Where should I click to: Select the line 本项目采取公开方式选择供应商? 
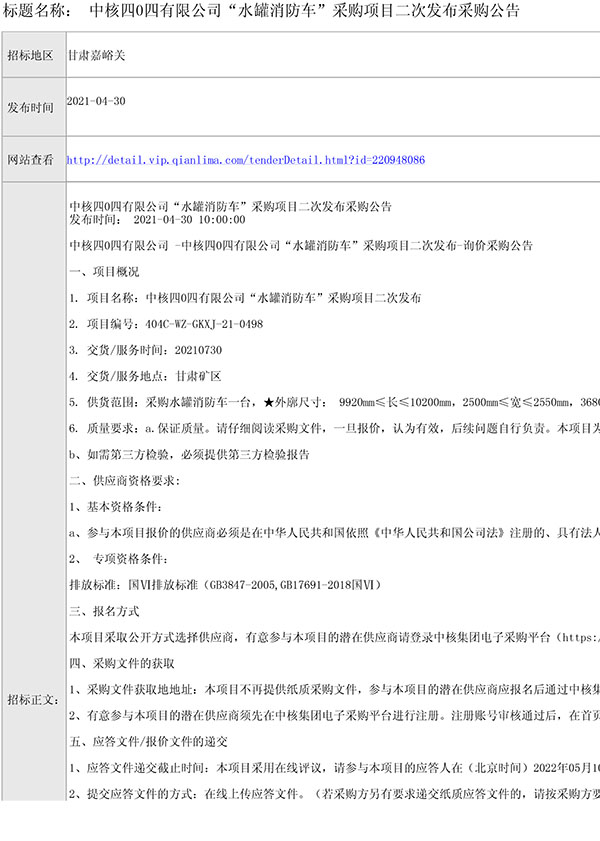(x=335, y=637)
